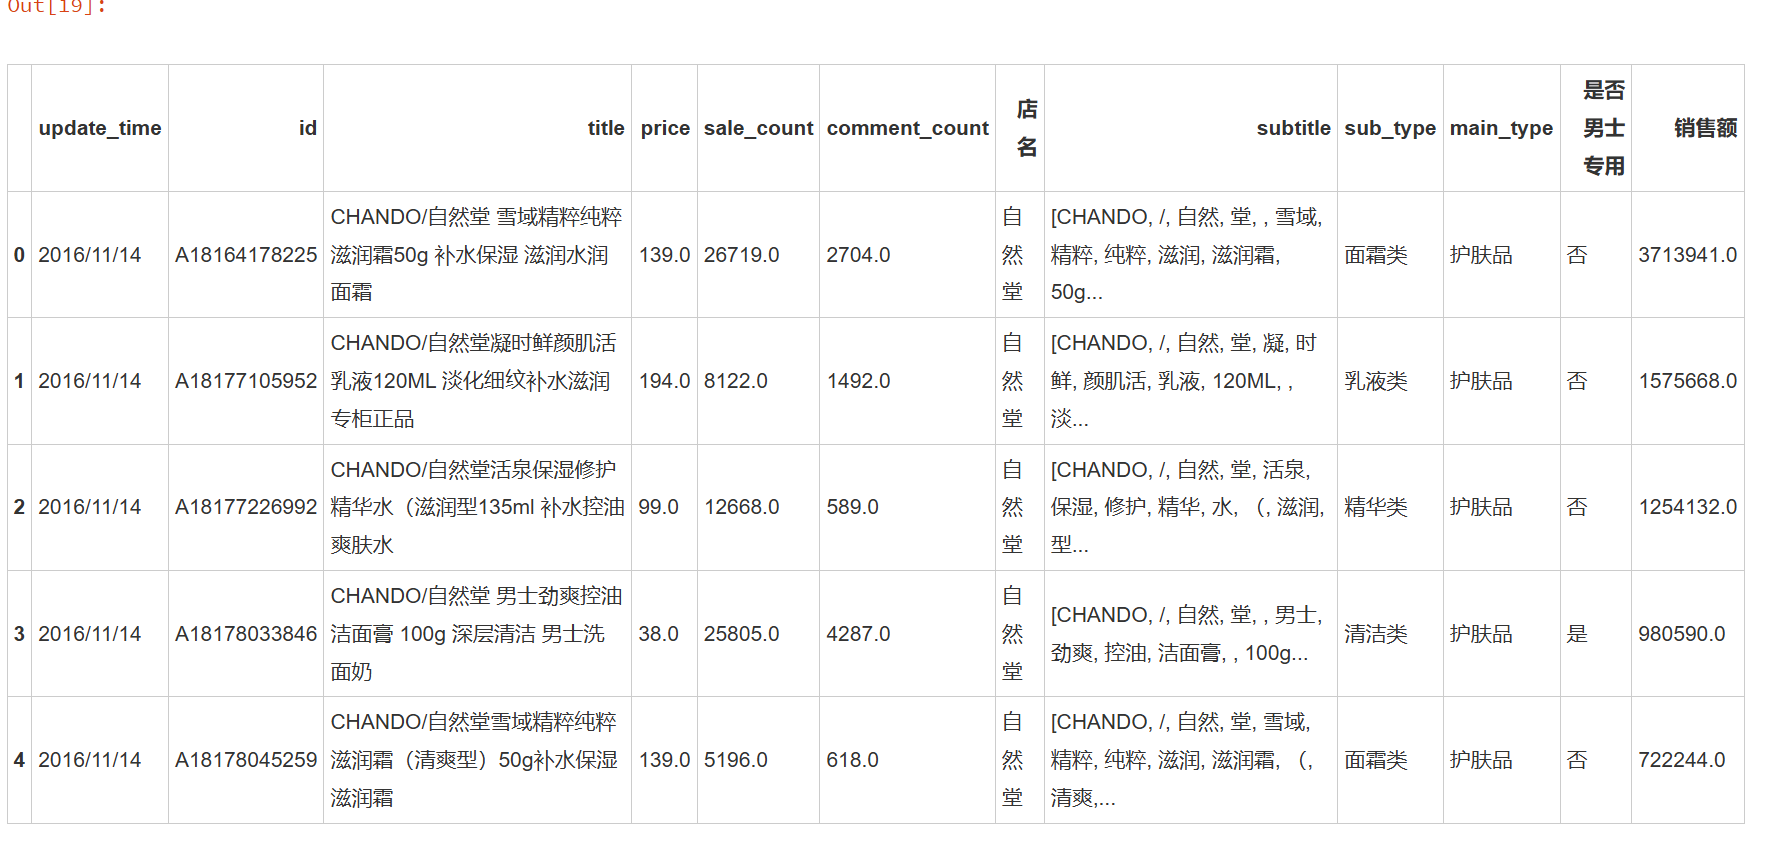Image resolution: width=1783 pixels, height=847 pixels.
Task: Click 销售额 value 1575668.0
Action: pyautogui.click(x=1687, y=381)
